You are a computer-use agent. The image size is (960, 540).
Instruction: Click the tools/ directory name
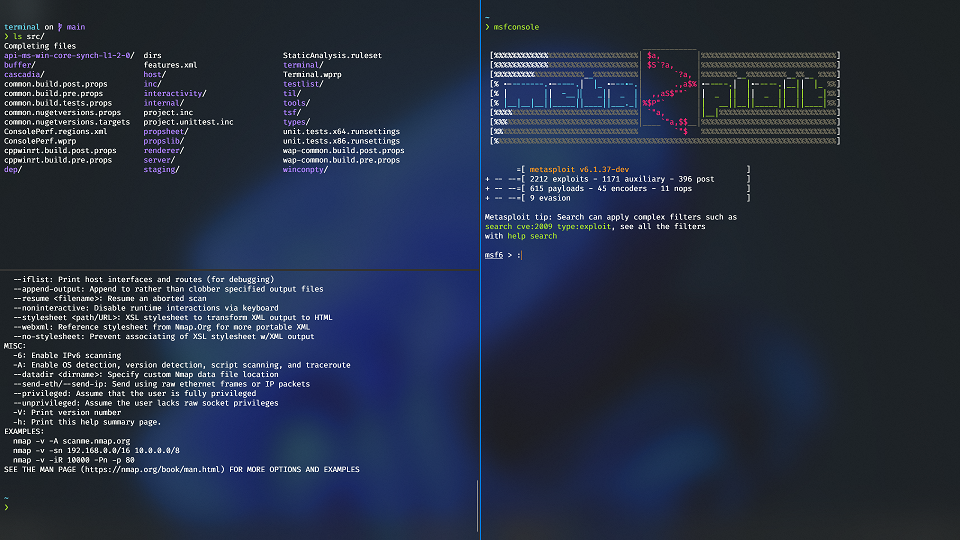[x=296, y=103]
